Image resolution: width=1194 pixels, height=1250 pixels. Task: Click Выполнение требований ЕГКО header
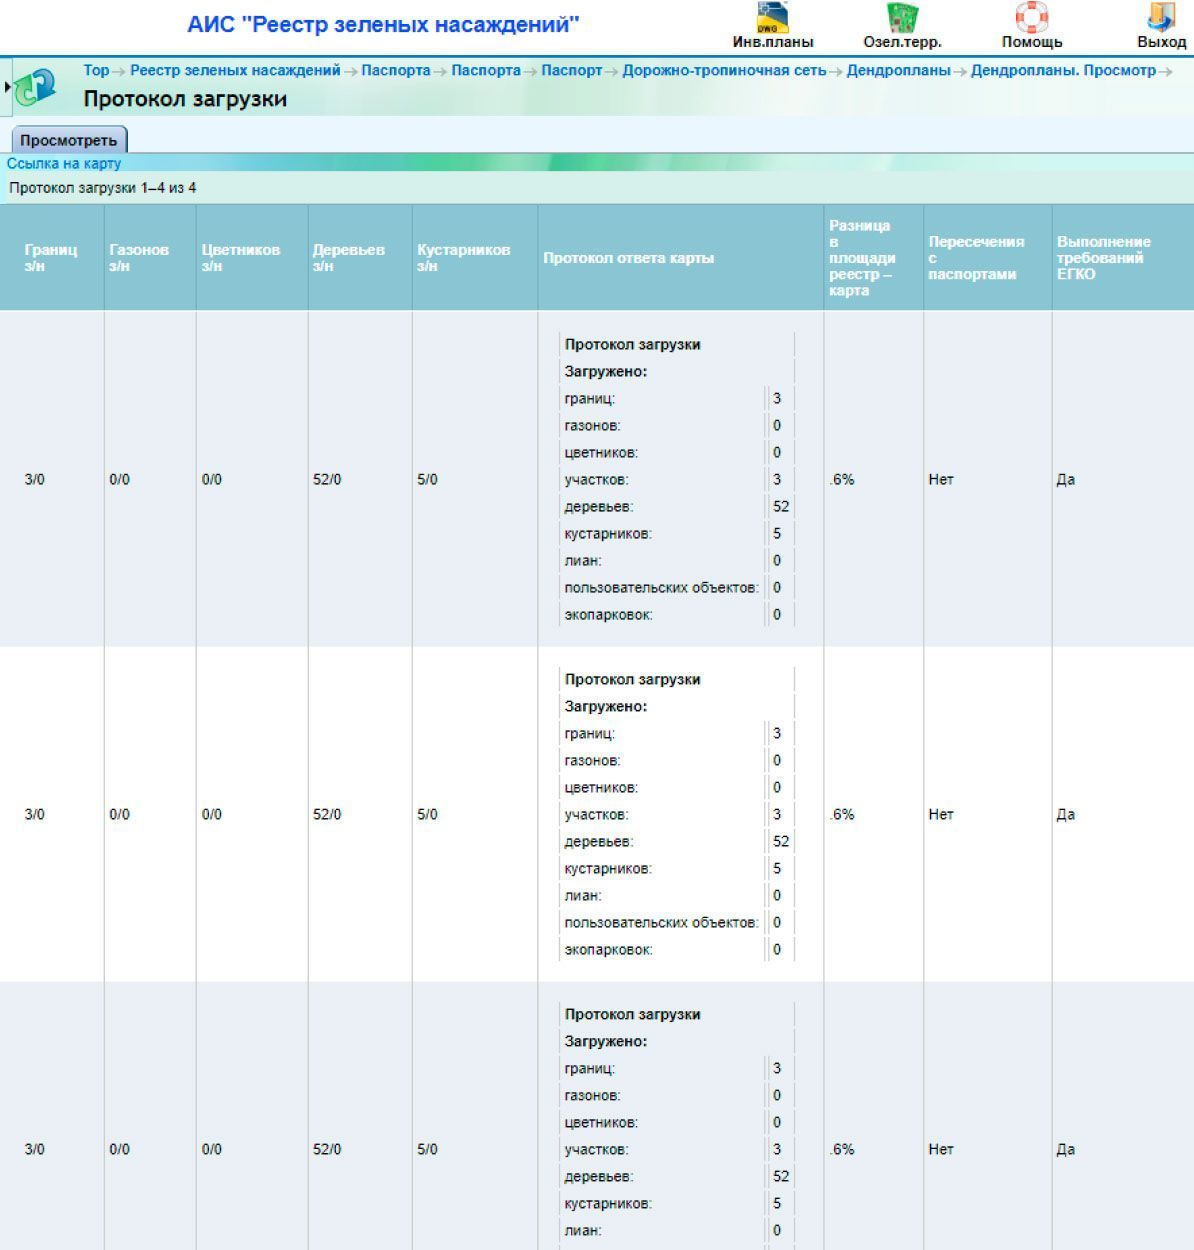[x=1103, y=258]
